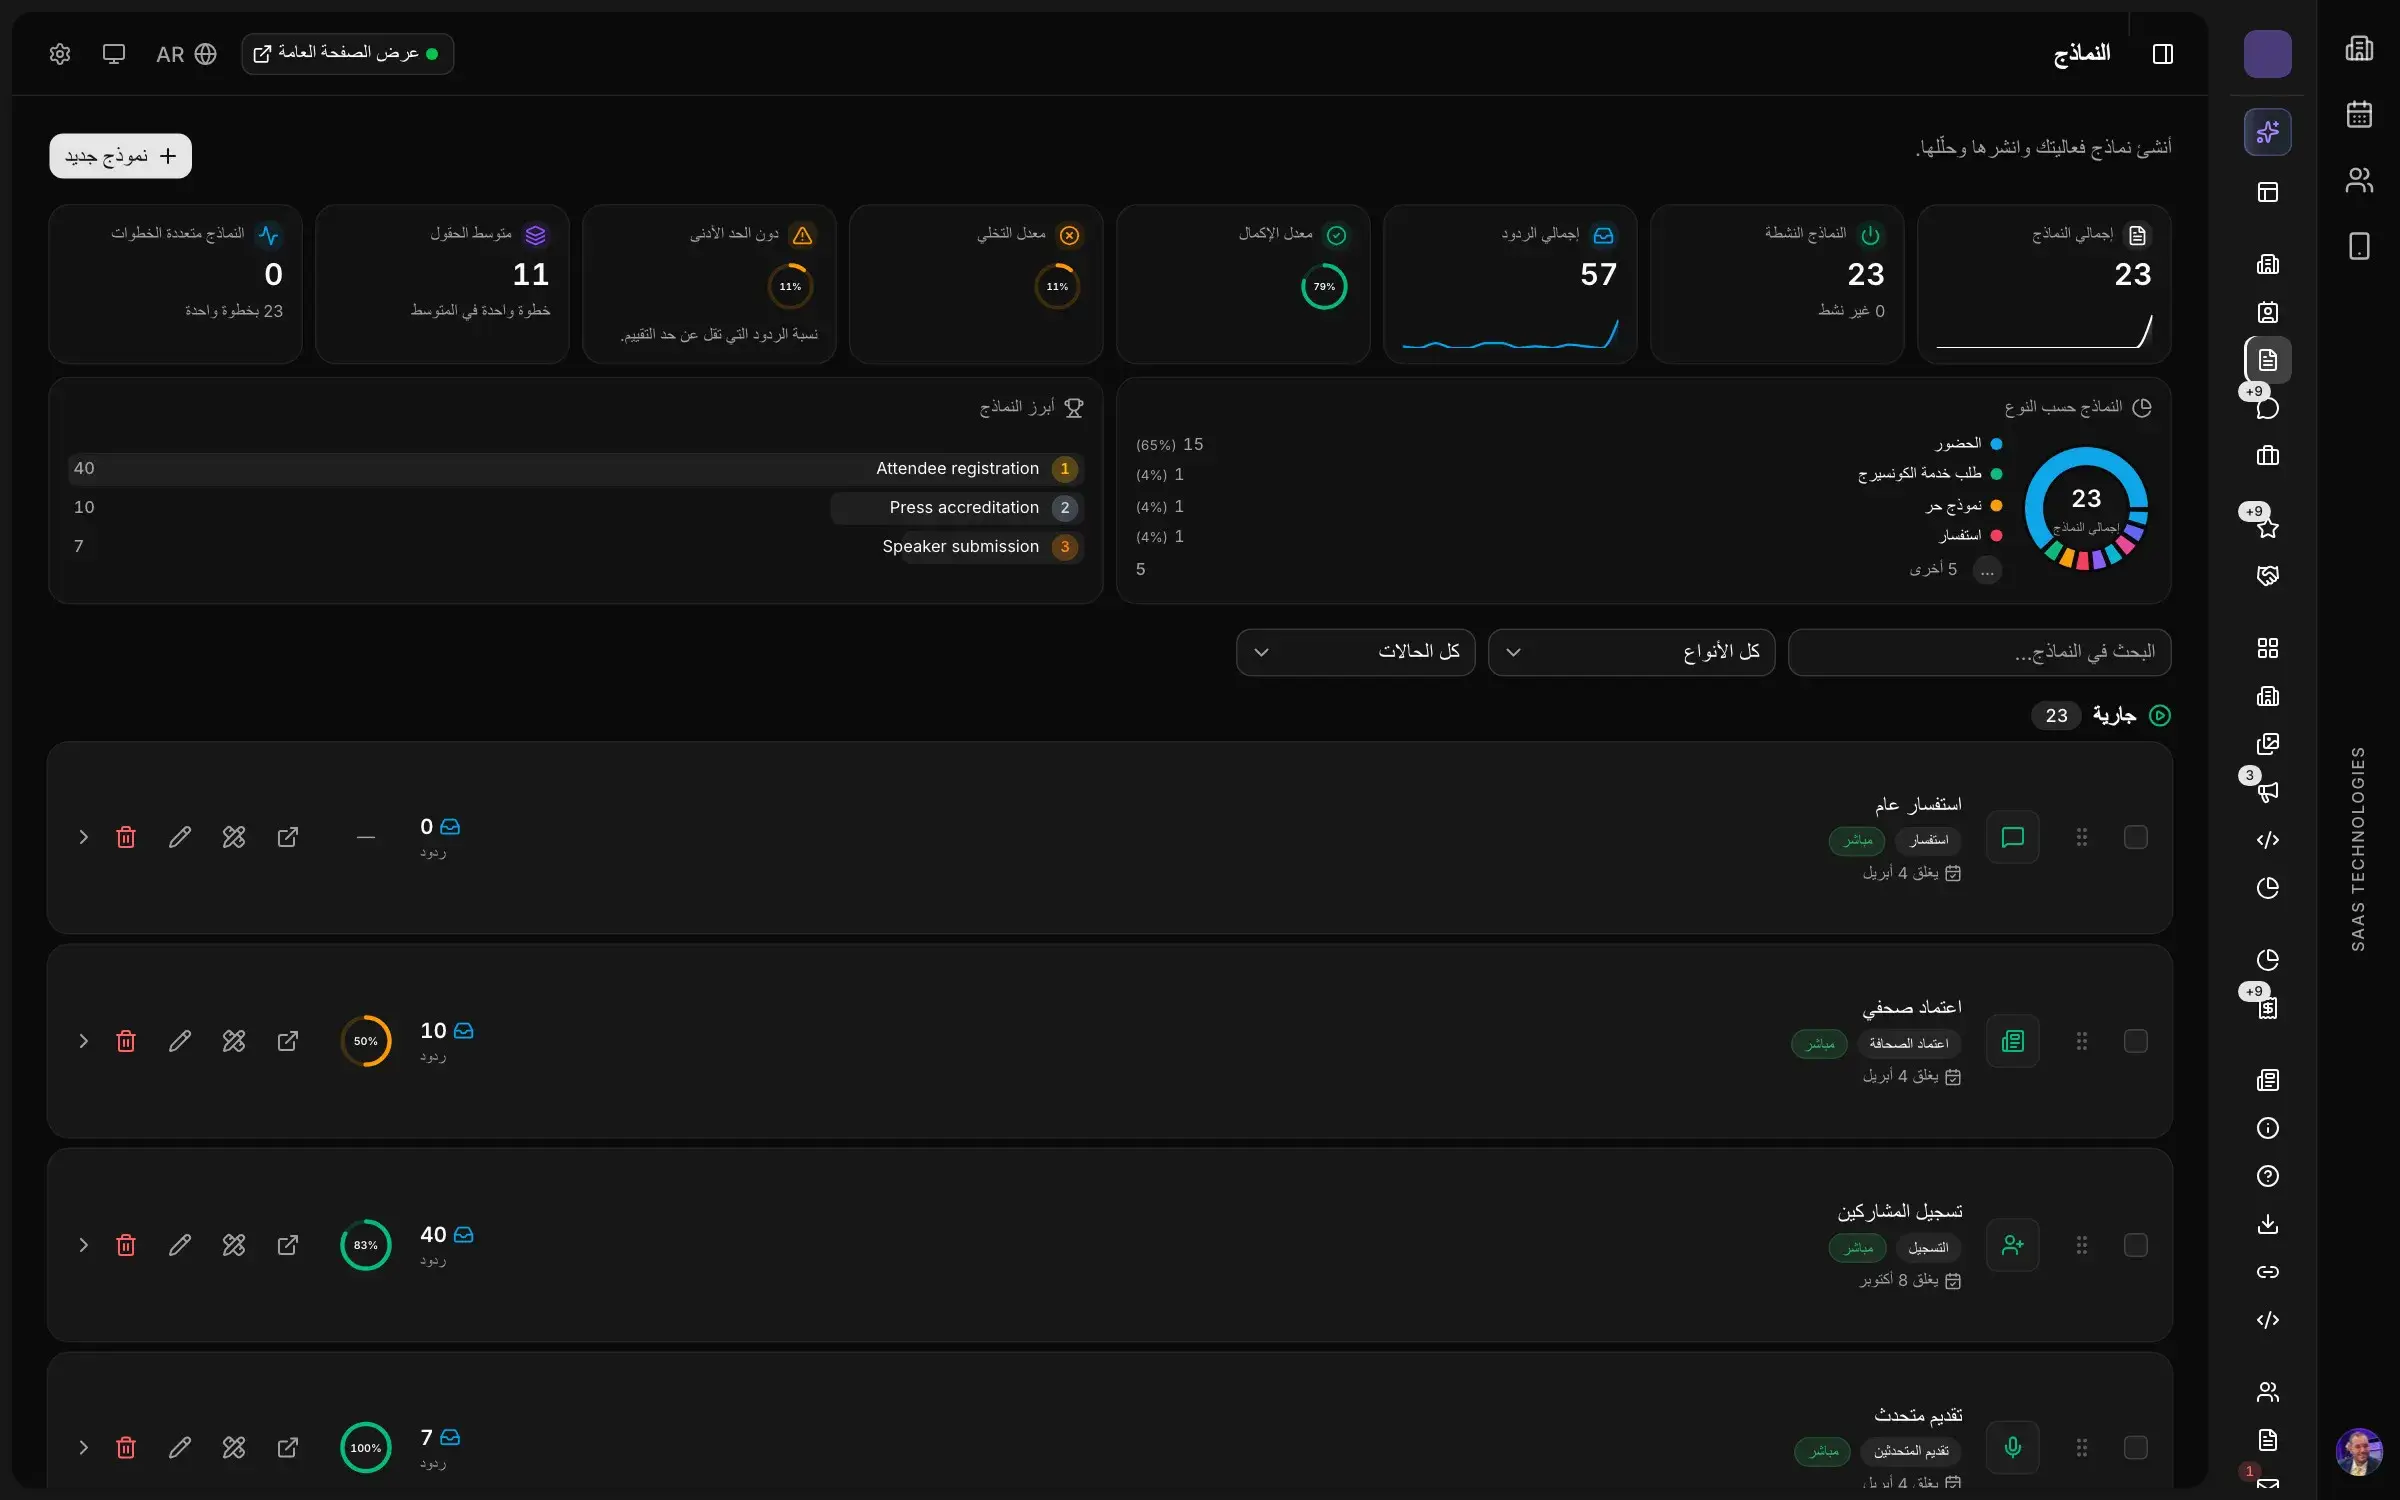
Task: Focus the البحث في النماذج search field
Action: tap(1979, 652)
